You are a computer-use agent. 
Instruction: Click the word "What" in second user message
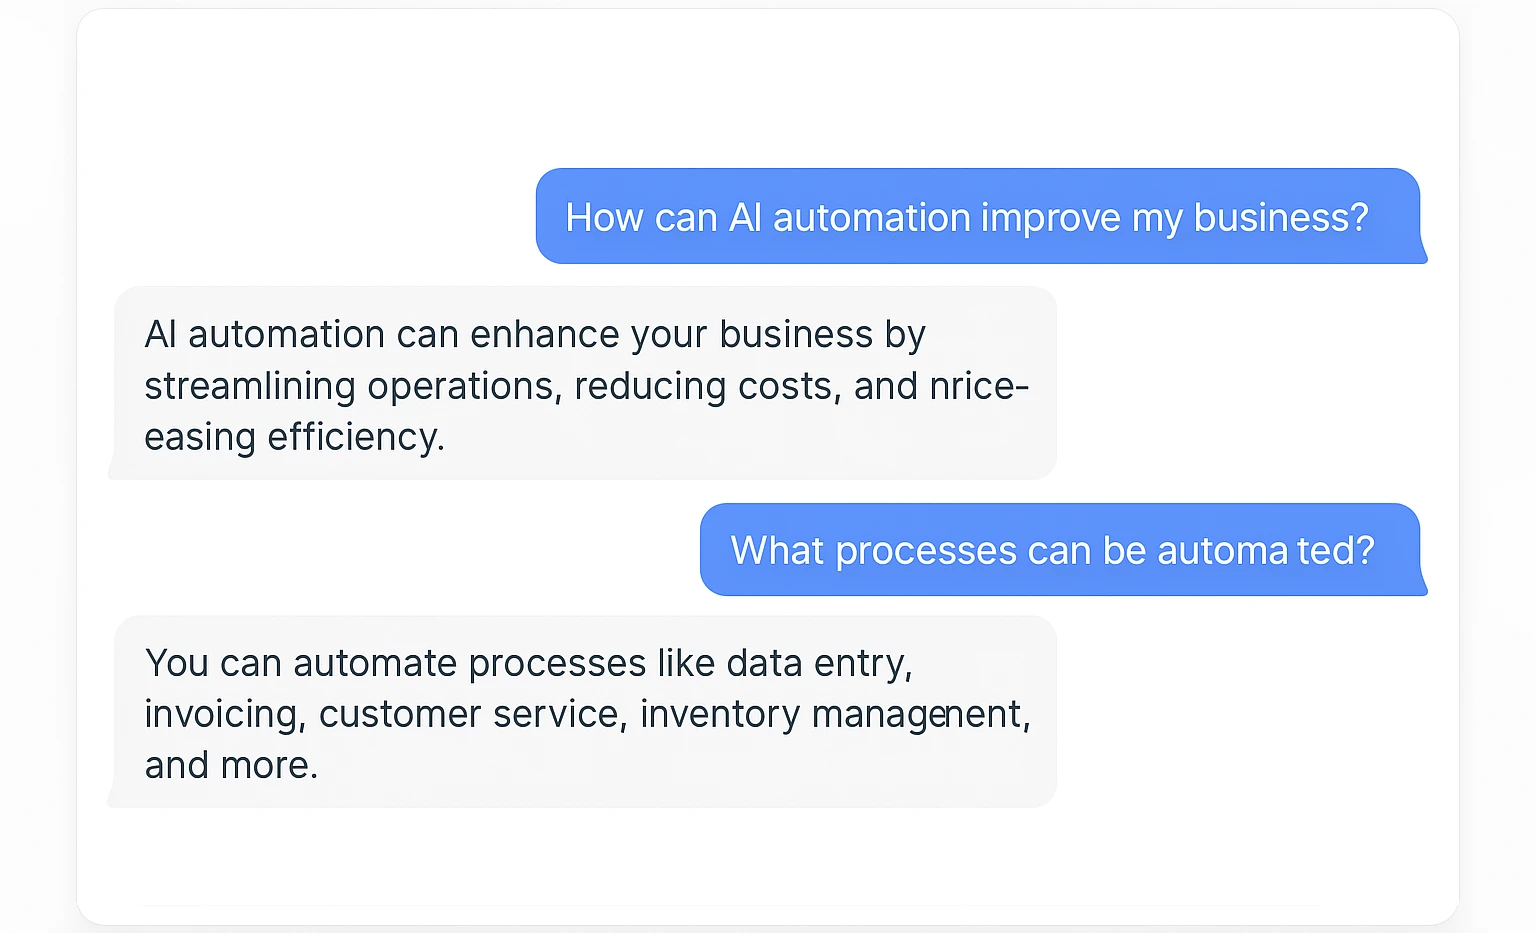click(777, 551)
